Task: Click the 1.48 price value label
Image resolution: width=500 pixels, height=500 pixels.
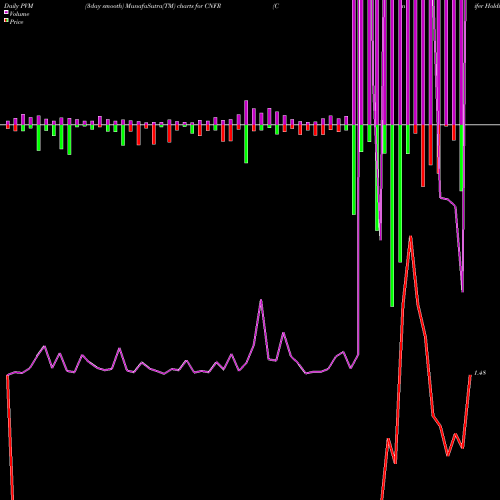Action: (480, 373)
